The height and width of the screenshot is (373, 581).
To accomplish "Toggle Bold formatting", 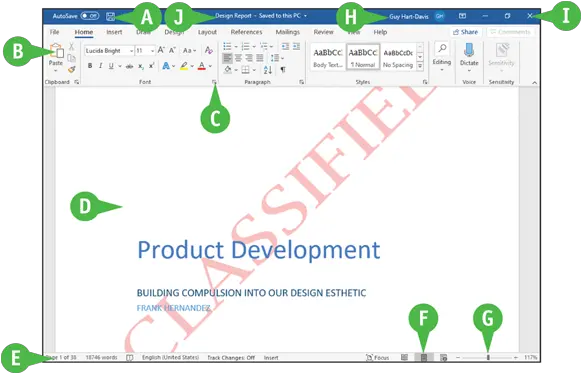I will pos(90,66).
